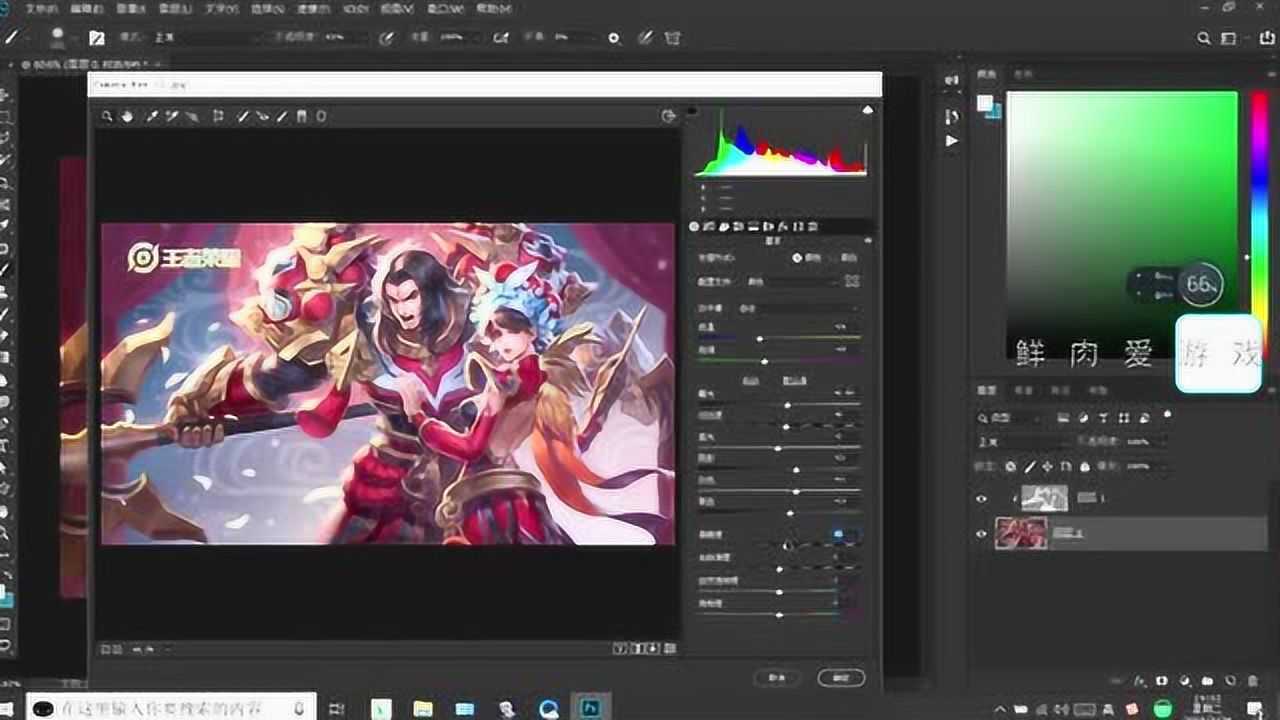Select the top layer's grayscale thumbnail
1280x720 pixels.
1044,497
